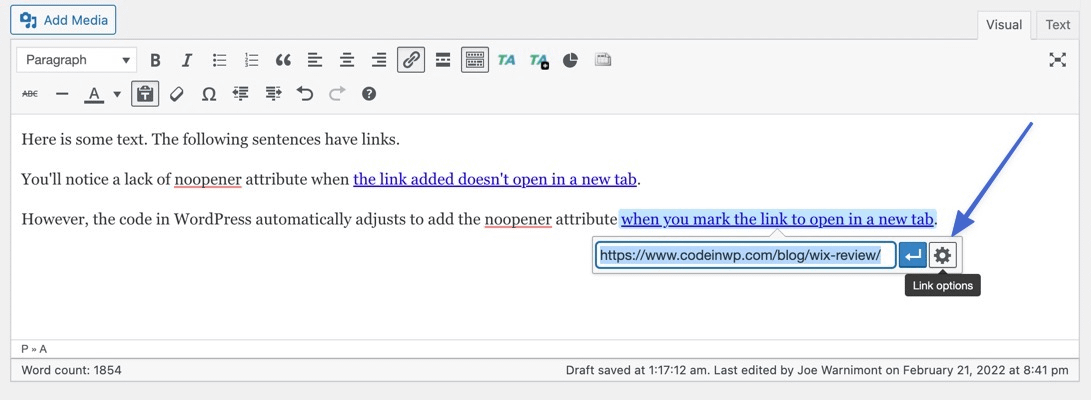This screenshot has height=400, width=1091.
Task: Click the text 'Here is some text.'
Action: click(85, 139)
